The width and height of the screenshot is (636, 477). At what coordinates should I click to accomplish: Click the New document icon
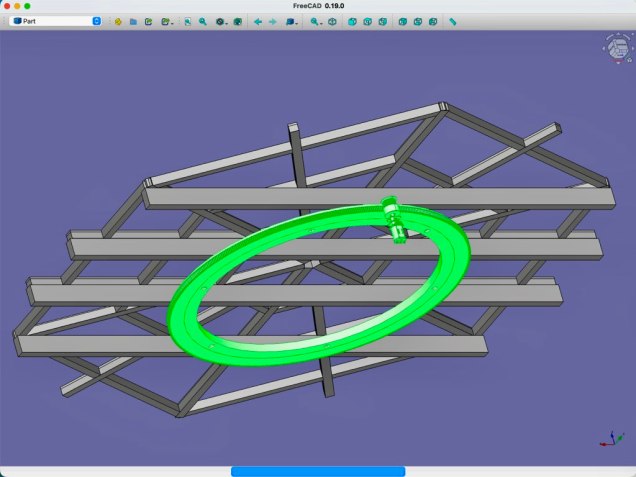click(118, 21)
